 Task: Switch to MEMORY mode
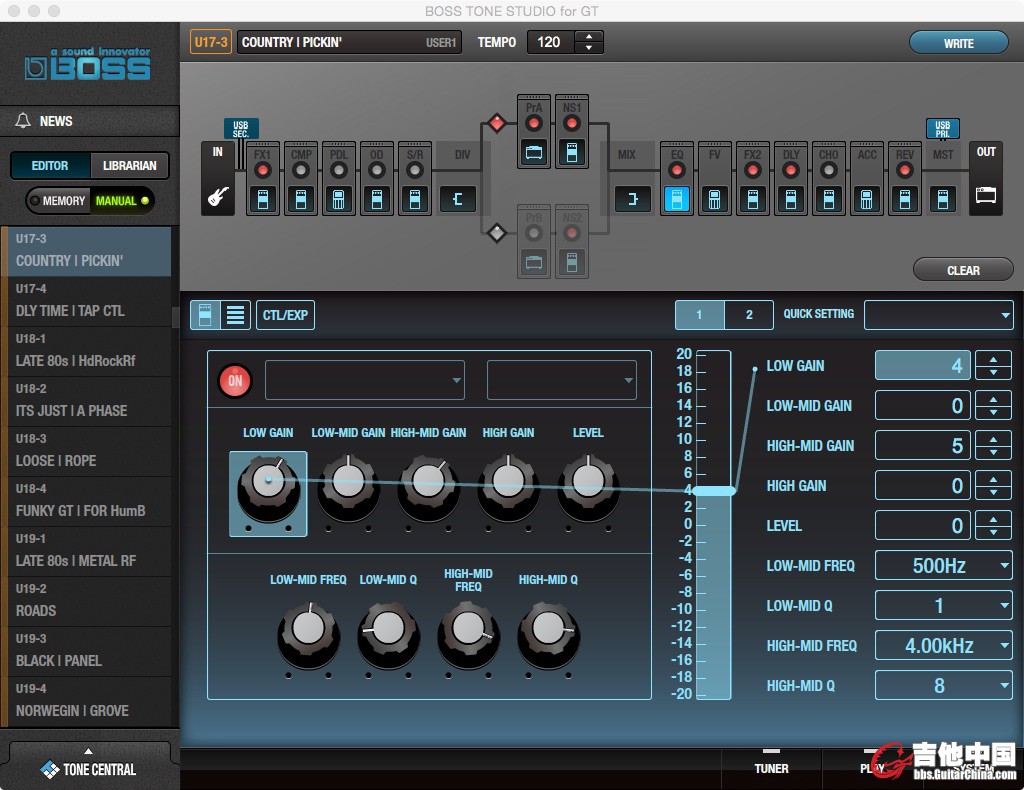pos(58,201)
